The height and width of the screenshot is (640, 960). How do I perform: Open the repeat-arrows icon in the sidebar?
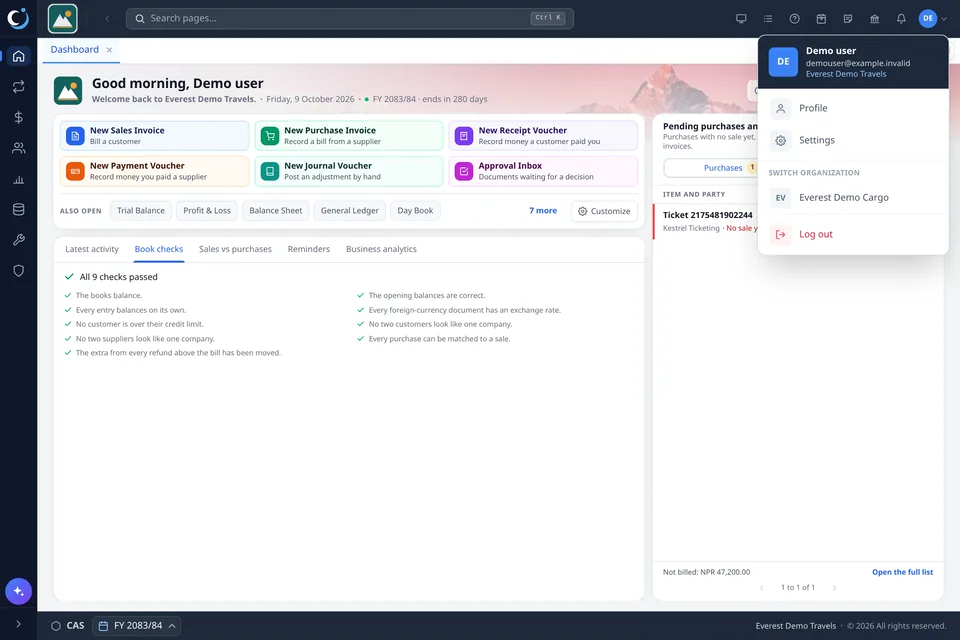[x=18, y=87]
